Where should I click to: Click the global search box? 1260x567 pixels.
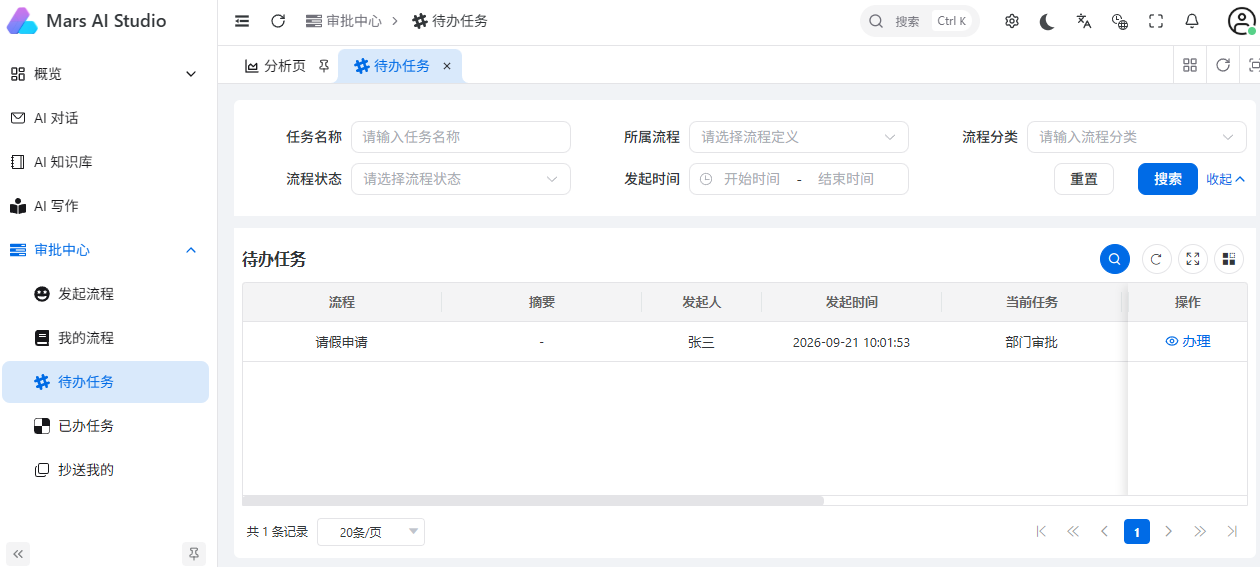[x=919, y=21]
